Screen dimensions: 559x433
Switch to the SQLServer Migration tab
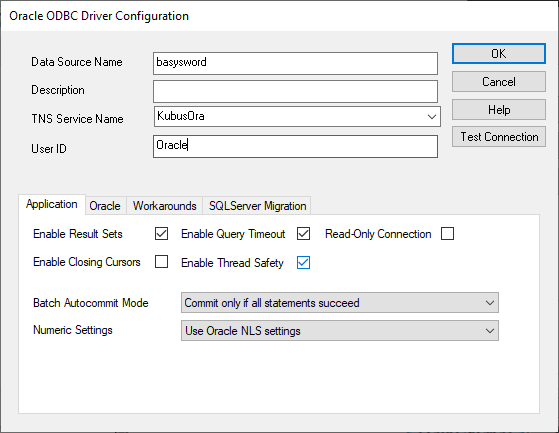[257, 206]
